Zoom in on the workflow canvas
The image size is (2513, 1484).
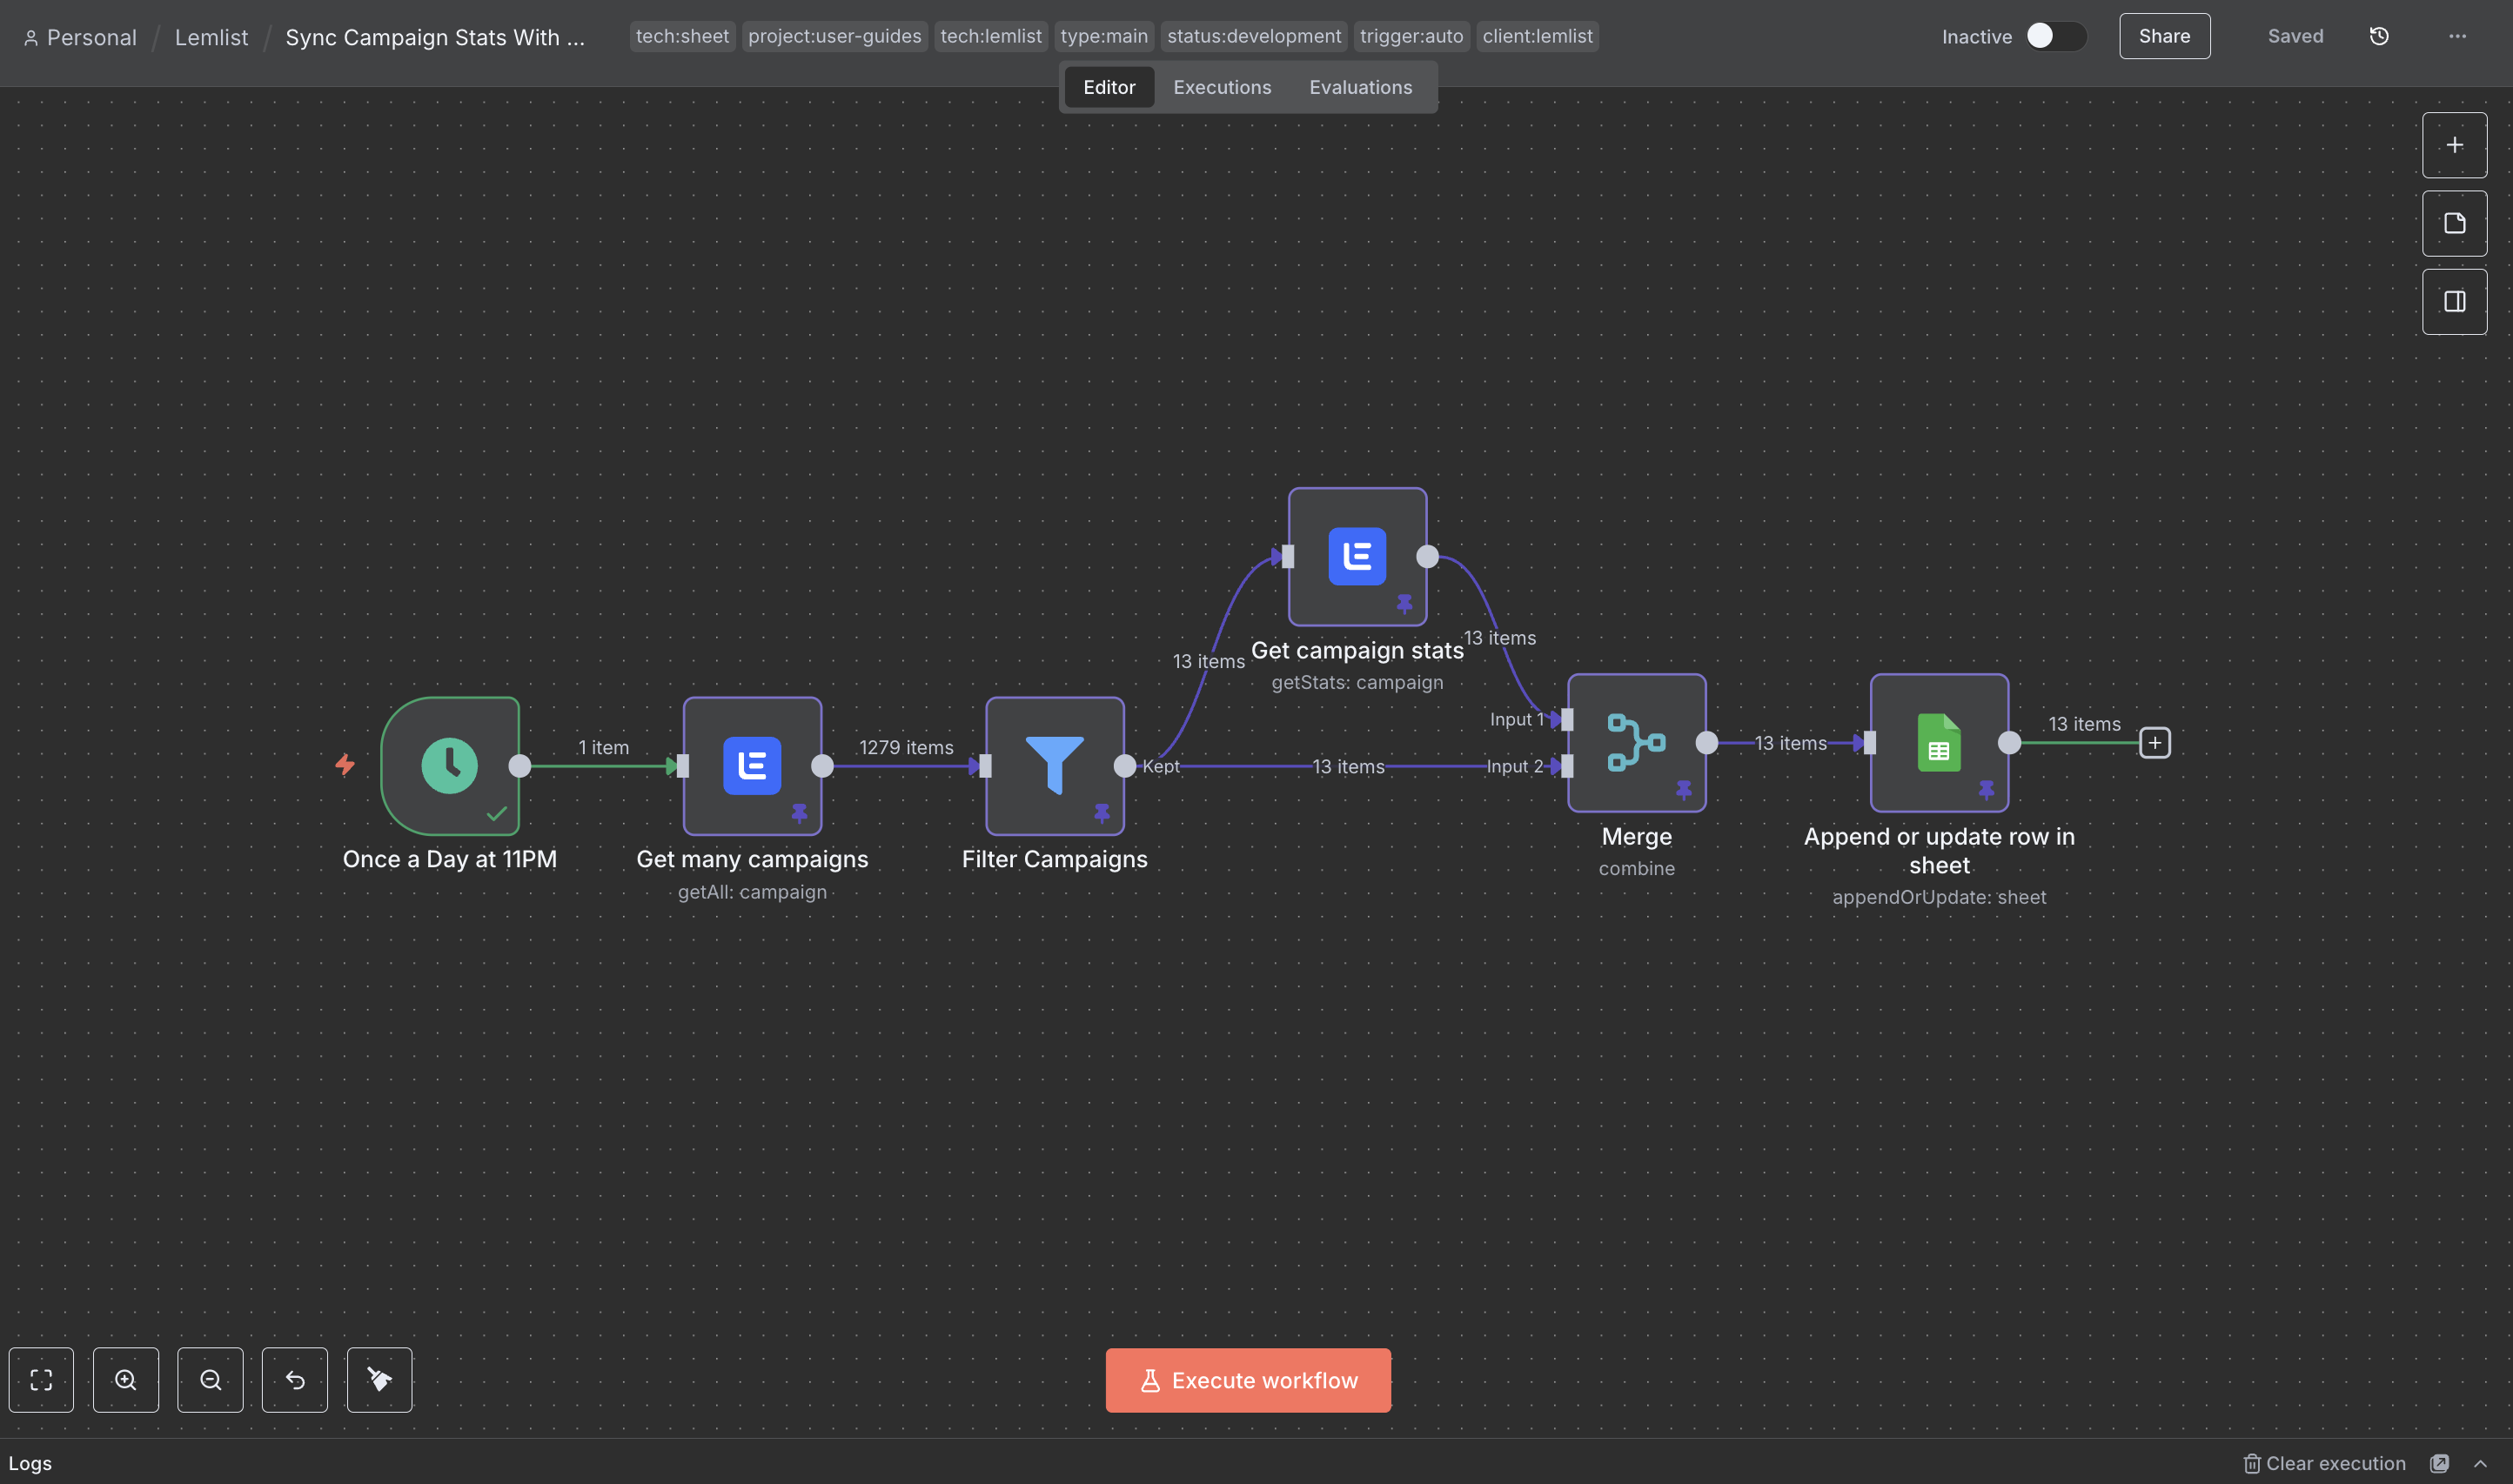[126, 1380]
